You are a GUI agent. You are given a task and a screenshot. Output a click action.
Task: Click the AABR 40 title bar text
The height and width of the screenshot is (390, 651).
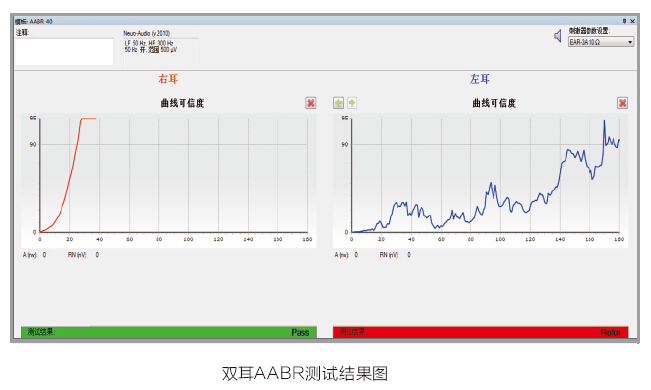point(34,21)
